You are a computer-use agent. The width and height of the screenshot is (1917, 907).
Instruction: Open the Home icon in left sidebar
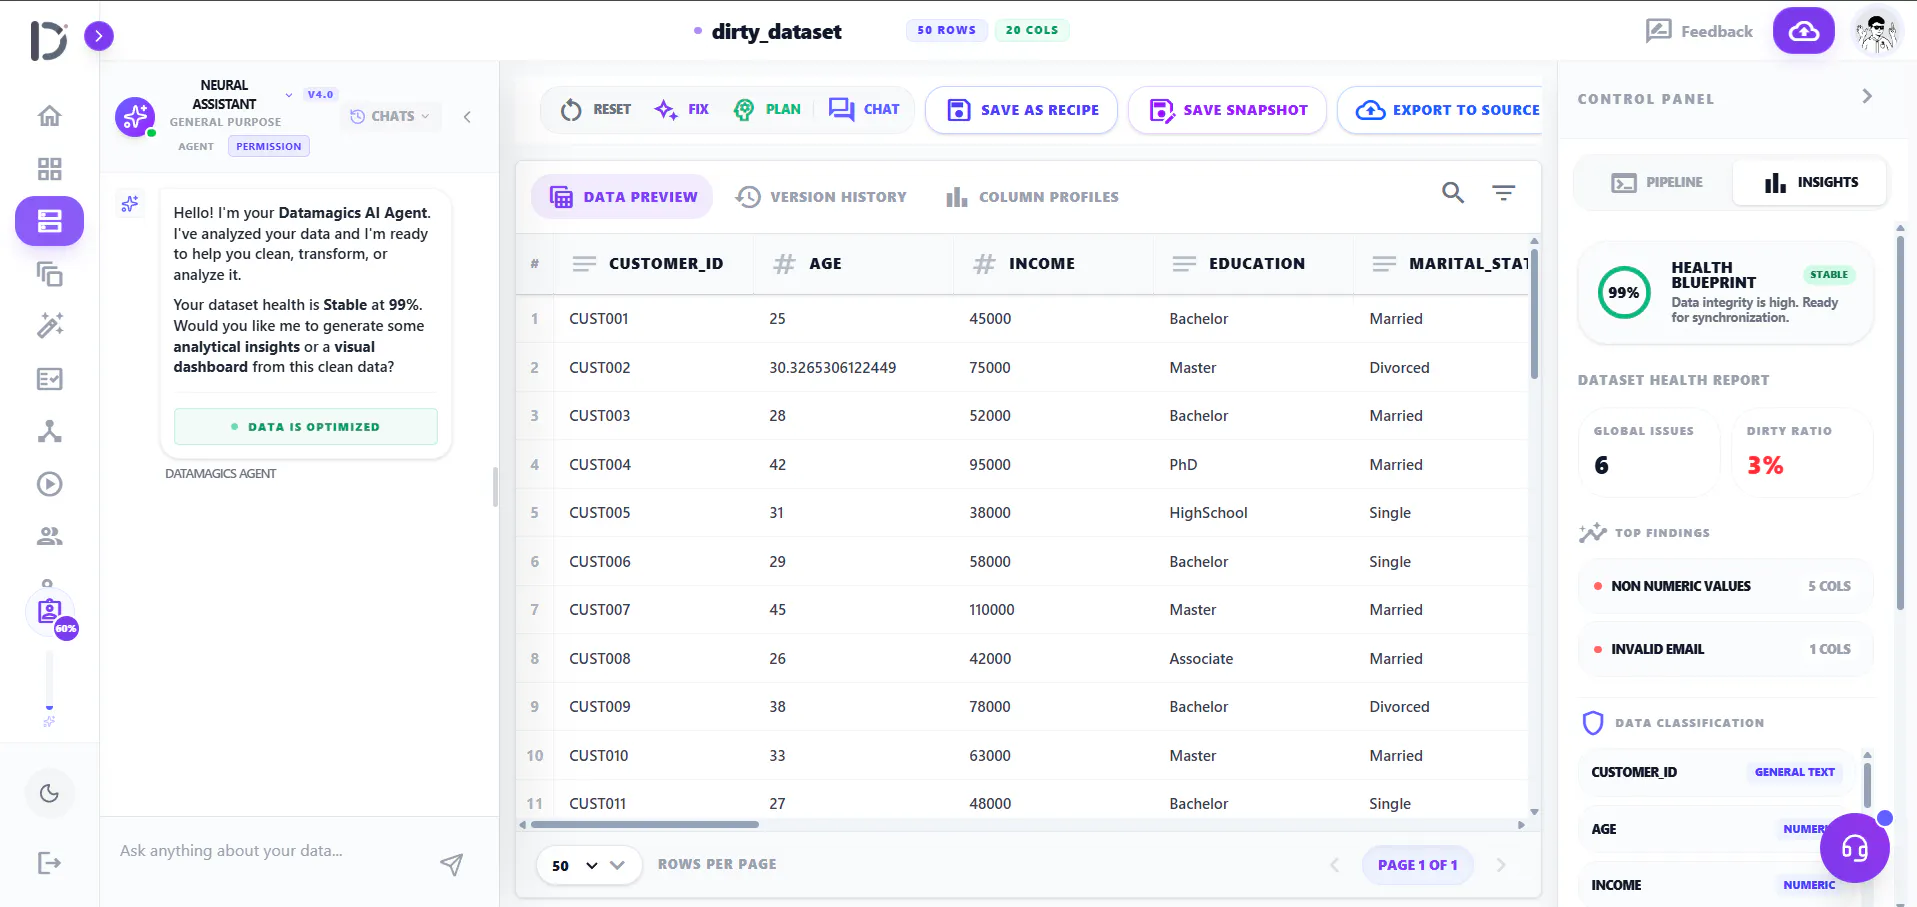pos(49,116)
